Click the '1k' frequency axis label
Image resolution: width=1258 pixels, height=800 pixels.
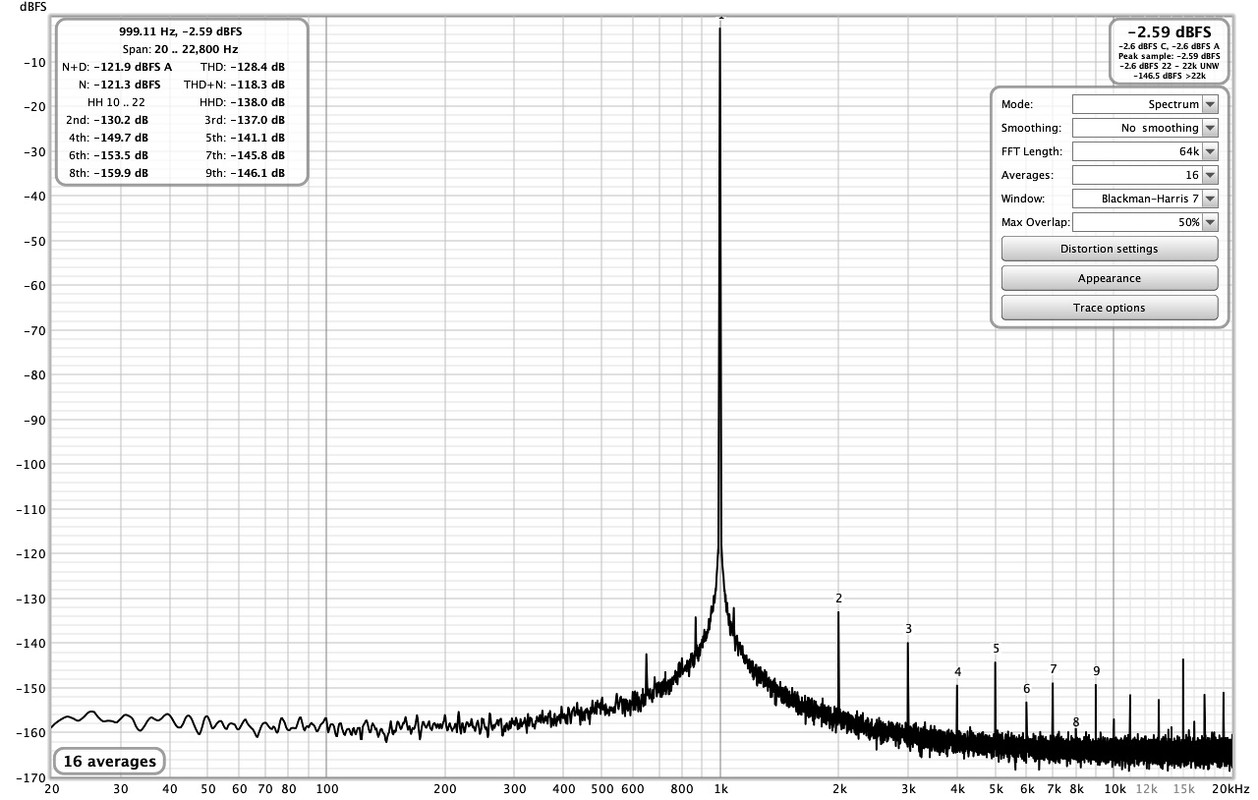721,789
